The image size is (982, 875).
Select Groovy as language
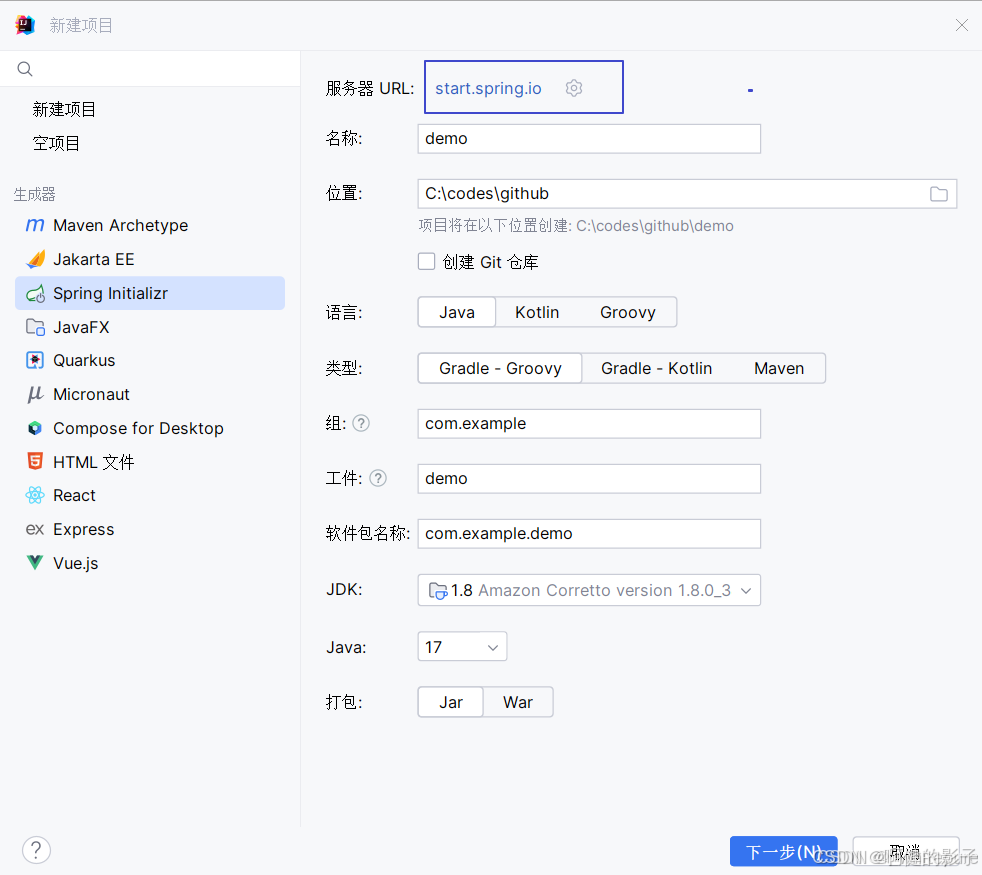pos(628,312)
